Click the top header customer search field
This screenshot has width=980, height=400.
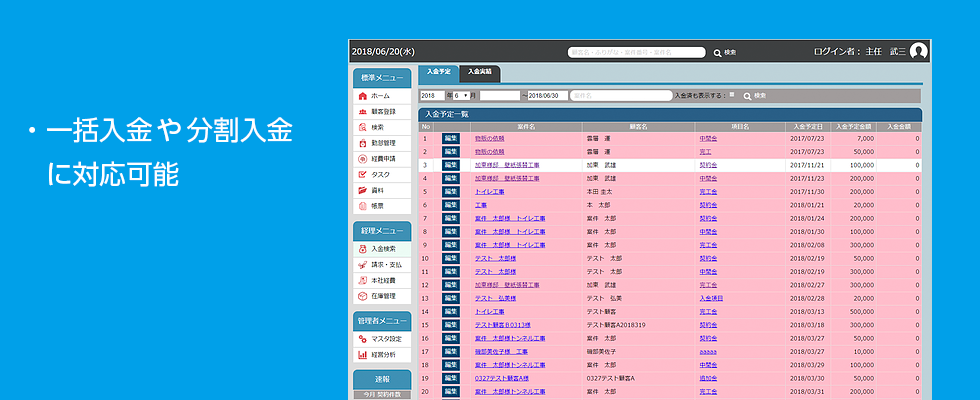click(636, 52)
